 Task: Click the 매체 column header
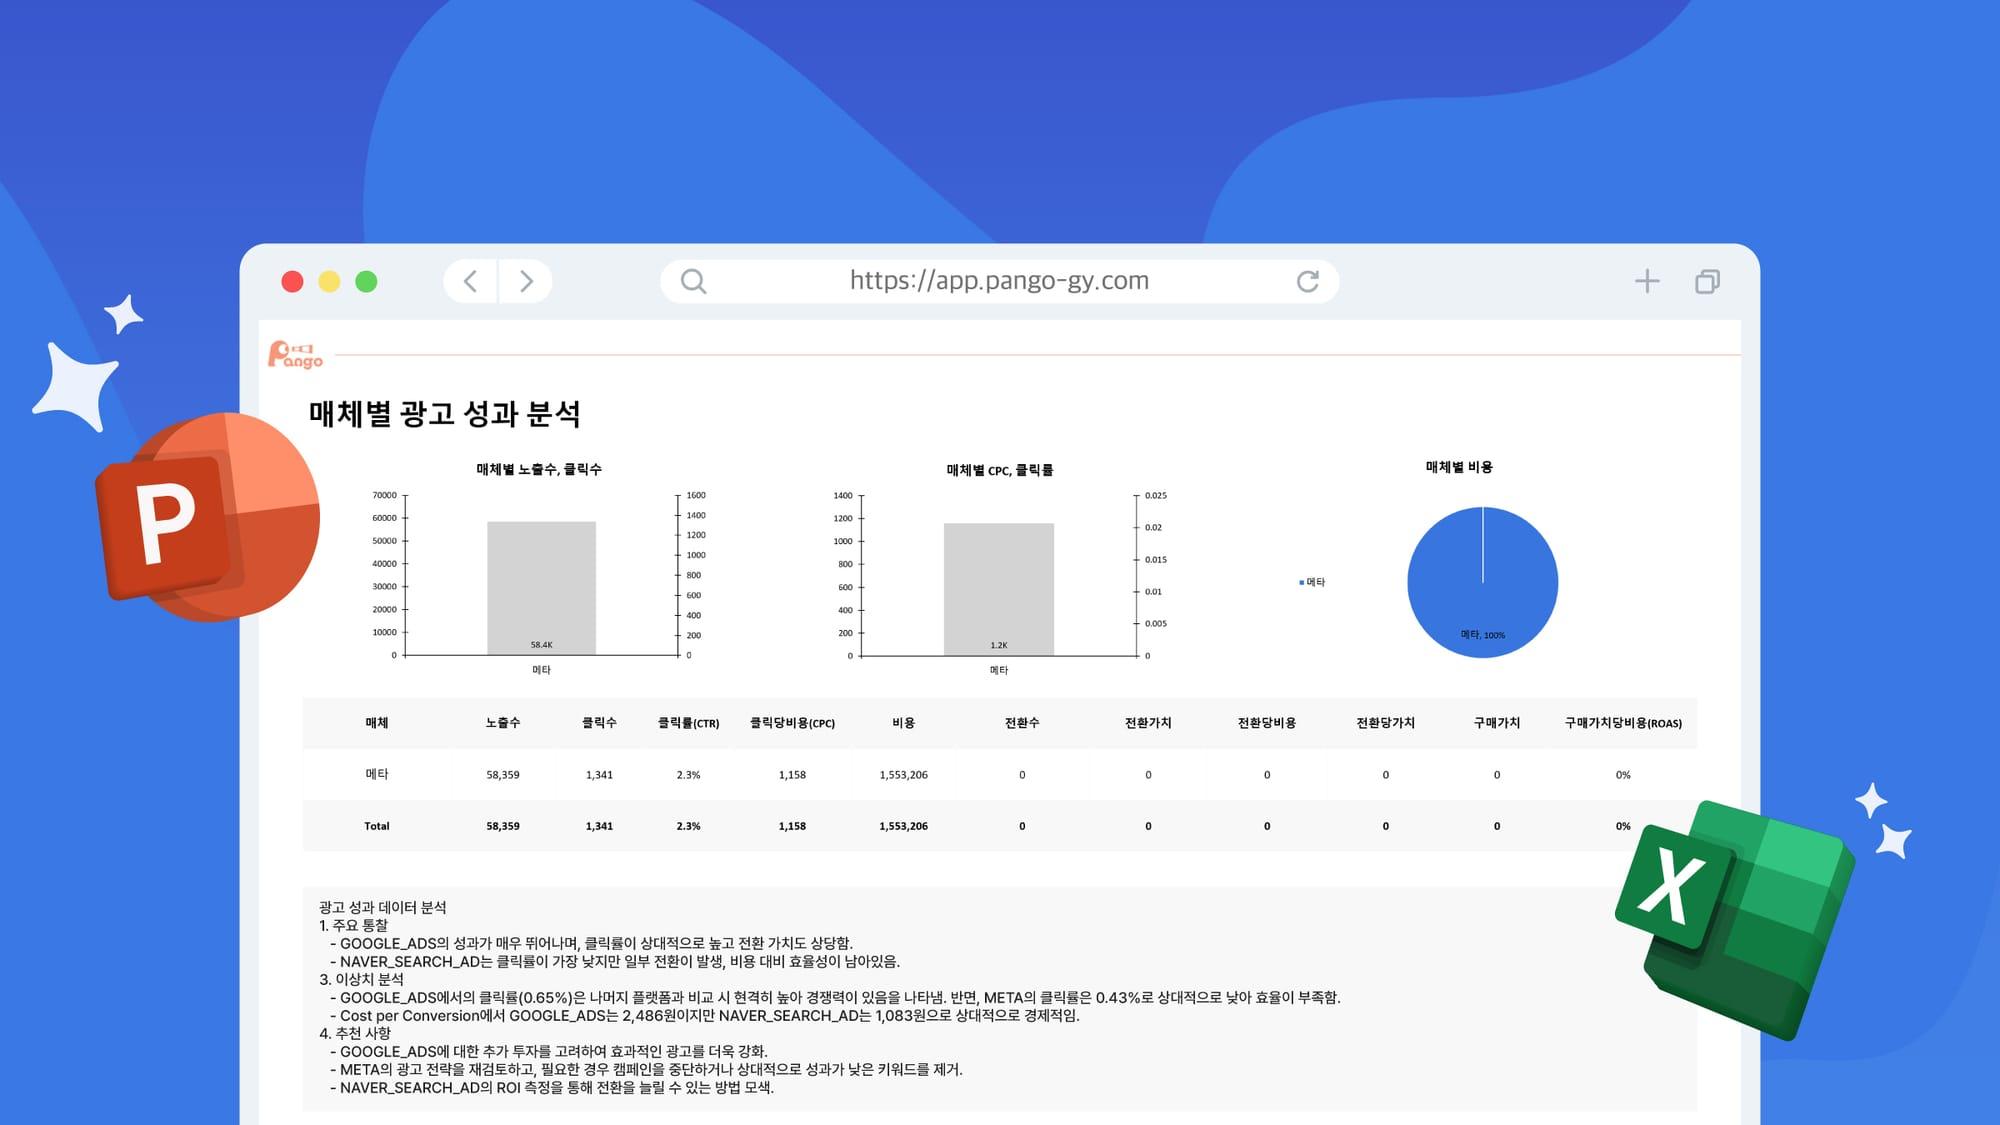click(x=377, y=723)
